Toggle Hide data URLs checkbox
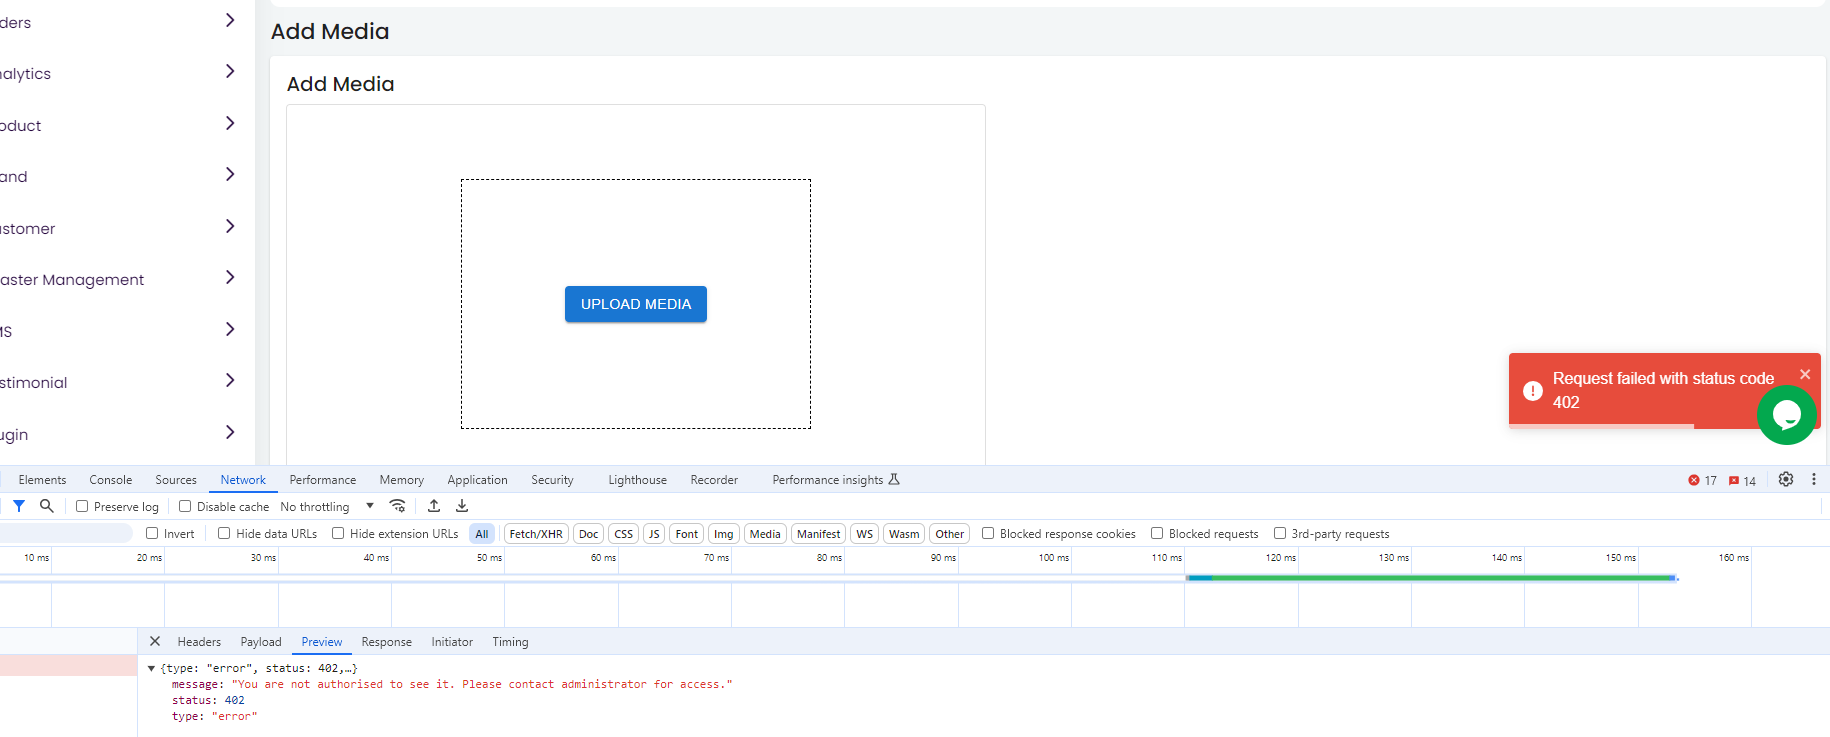Screen dimensions: 1830x737 pyautogui.click(x=224, y=533)
